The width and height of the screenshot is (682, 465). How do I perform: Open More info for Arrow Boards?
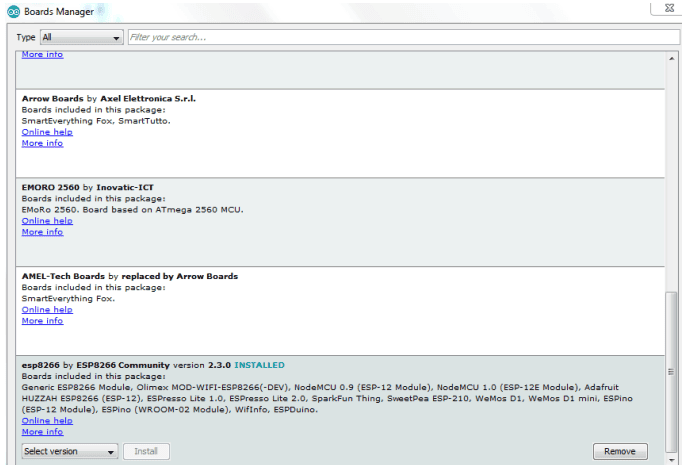click(43, 143)
